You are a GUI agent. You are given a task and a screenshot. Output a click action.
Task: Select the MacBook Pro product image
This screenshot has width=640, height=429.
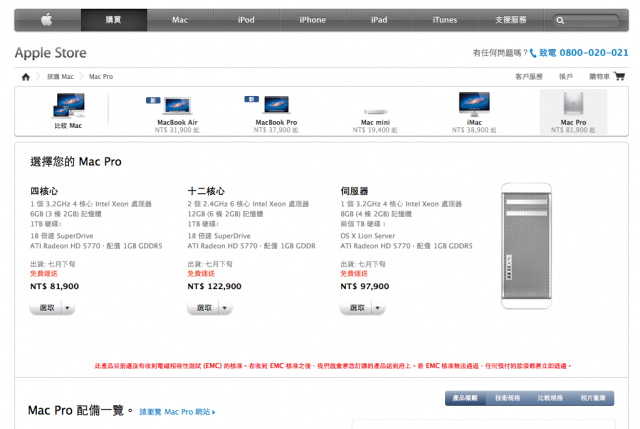(x=276, y=104)
